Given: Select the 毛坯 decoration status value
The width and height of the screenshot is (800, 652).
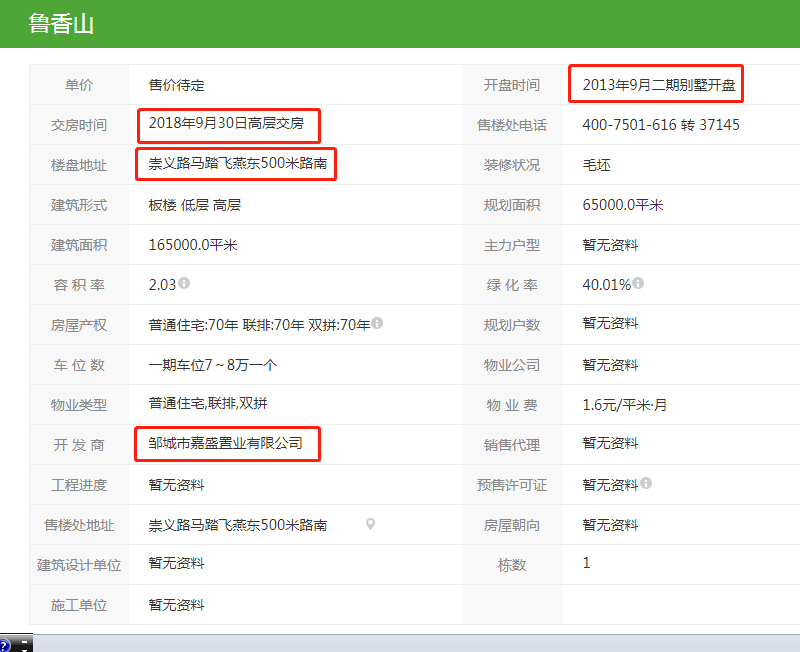Looking at the screenshot, I should 596,165.
